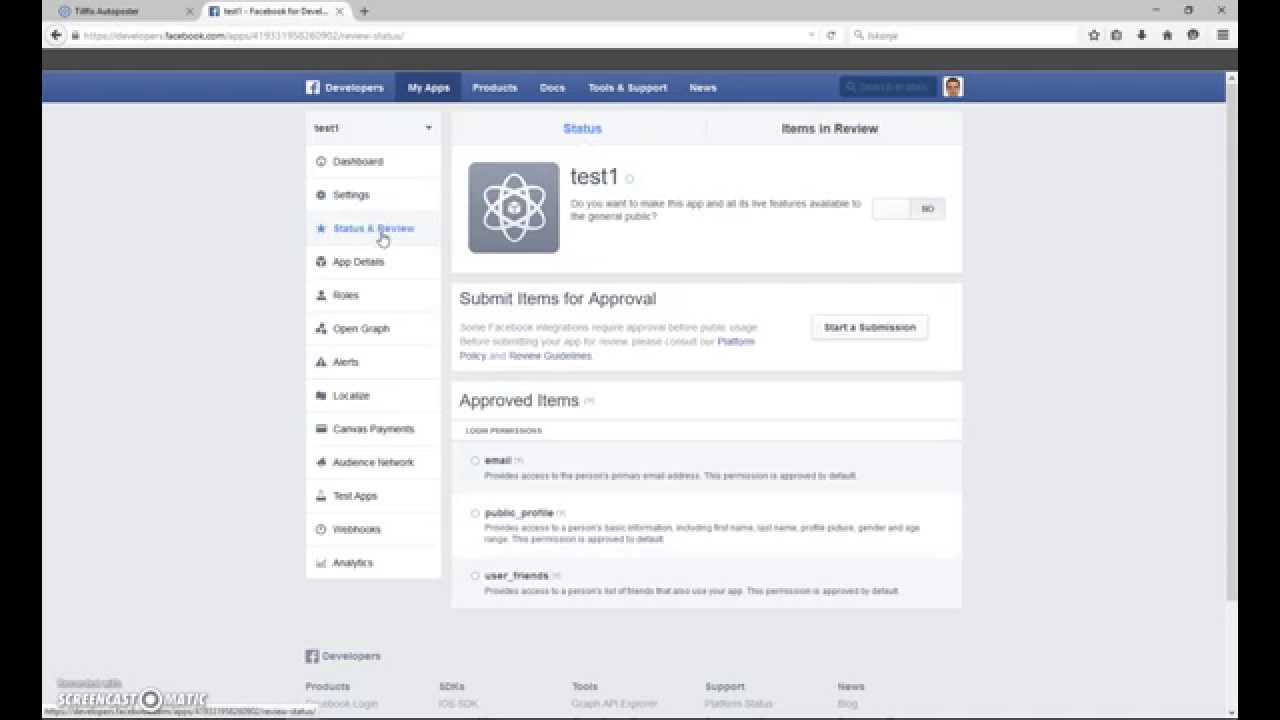
Task: Open the Tools & Support menu
Action: click(x=628, y=88)
